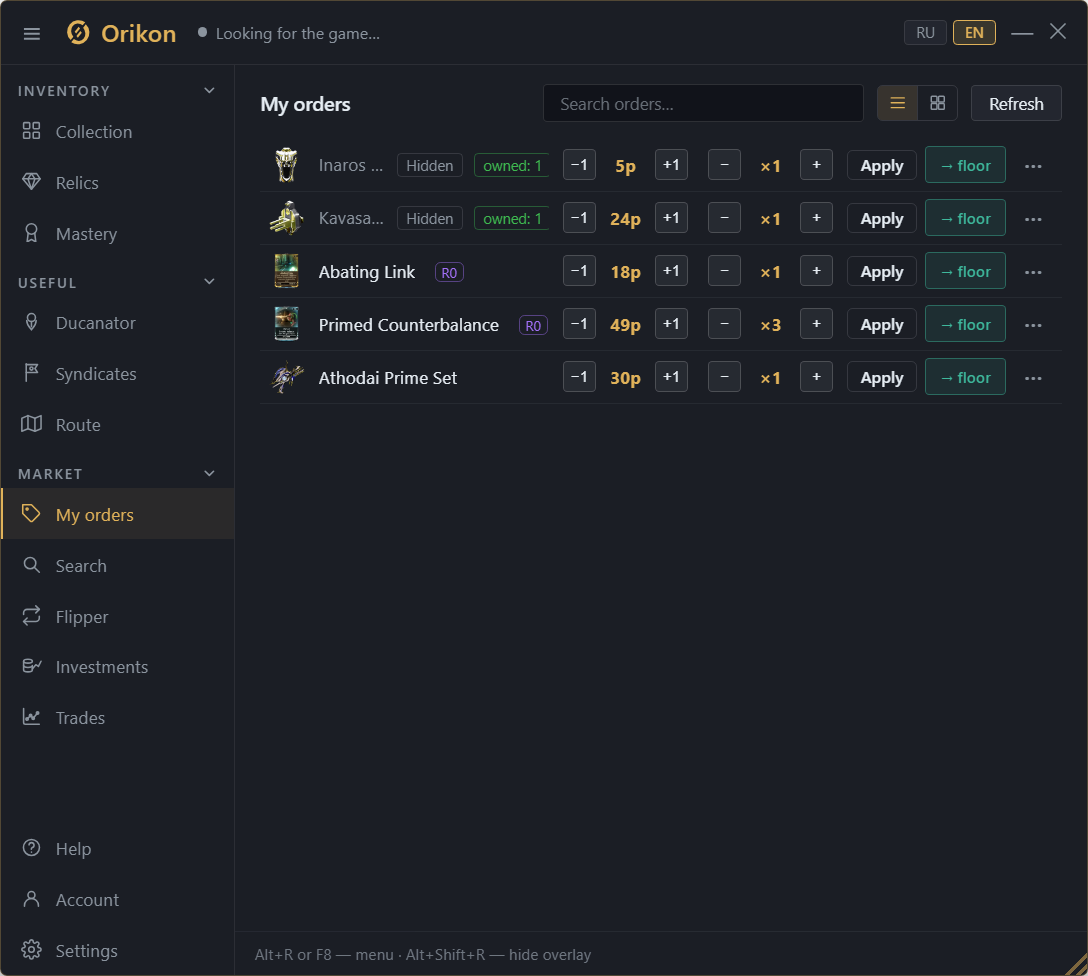Open more options for Primed Counterbalance order
1088x976 pixels.
(x=1033, y=325)
